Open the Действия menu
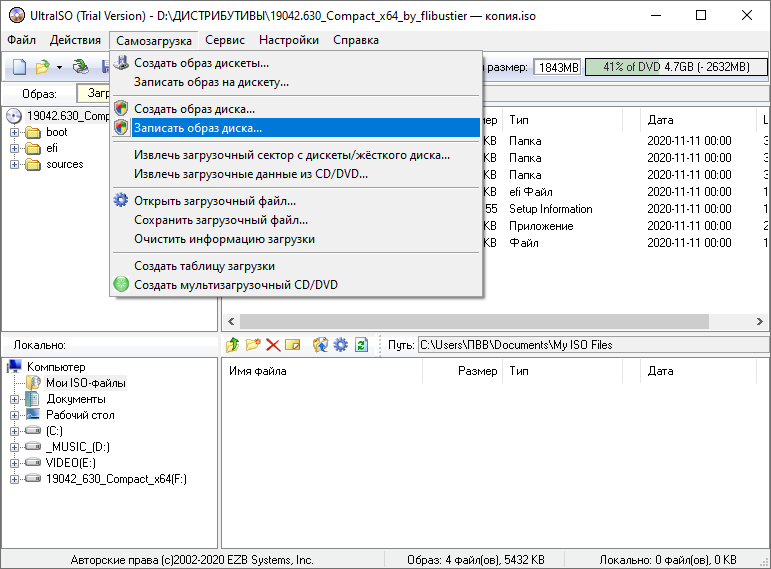 75,40
